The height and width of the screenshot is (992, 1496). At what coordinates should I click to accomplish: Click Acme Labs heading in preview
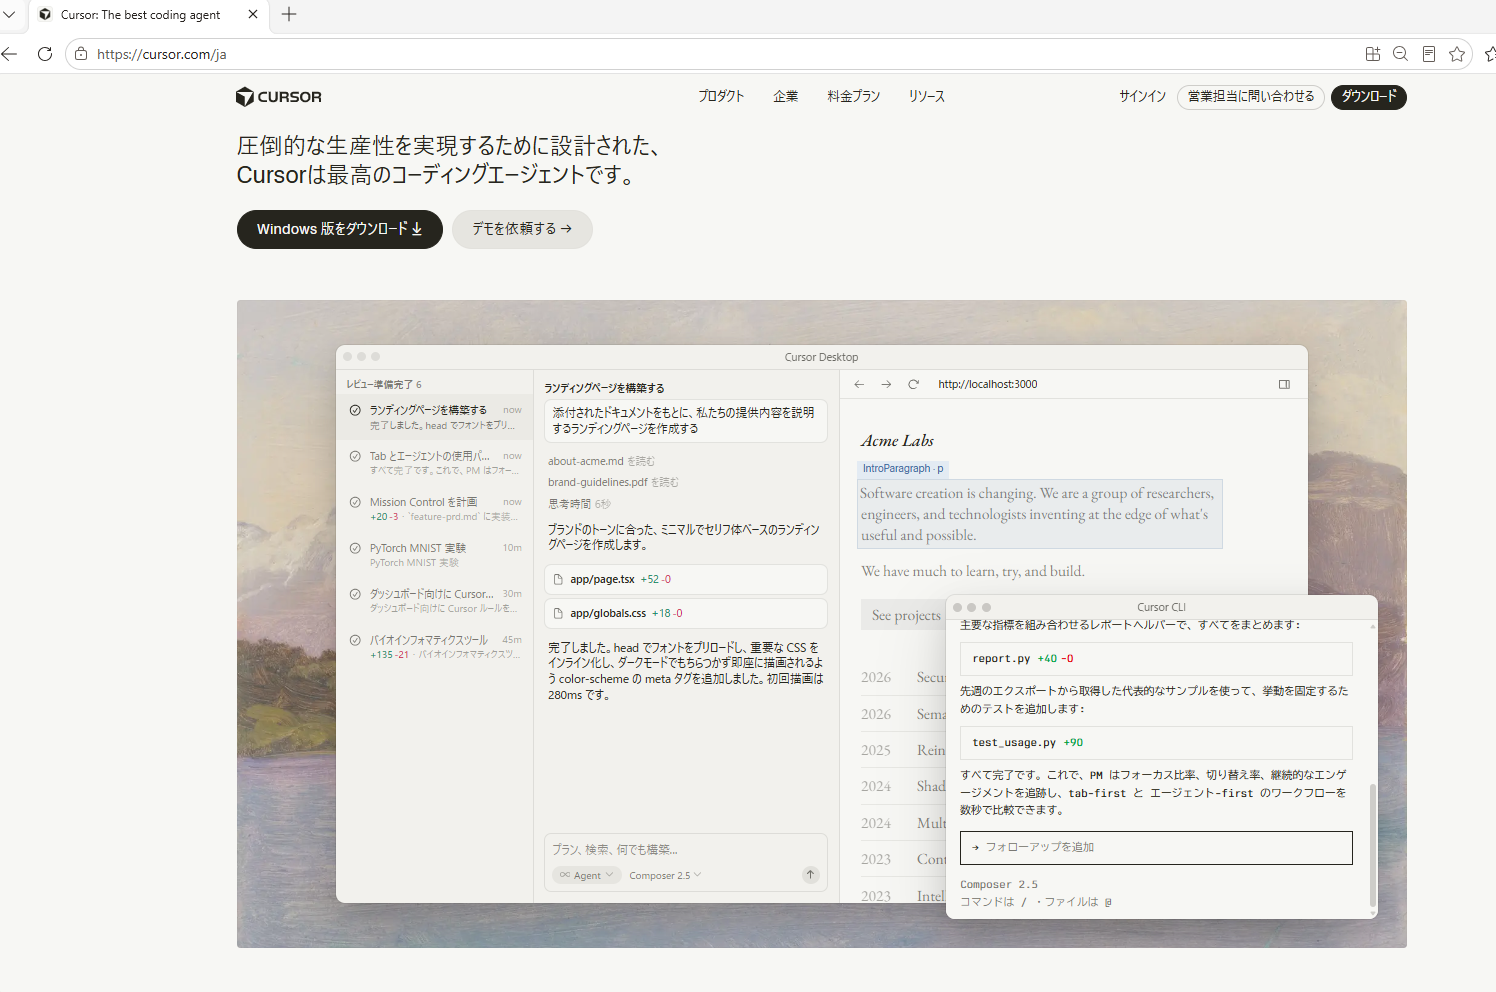(897, 441)
